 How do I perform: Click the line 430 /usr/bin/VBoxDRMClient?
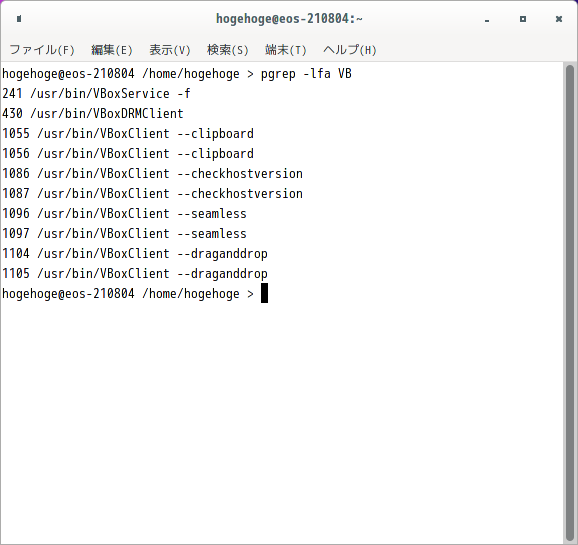coord(93,114)
